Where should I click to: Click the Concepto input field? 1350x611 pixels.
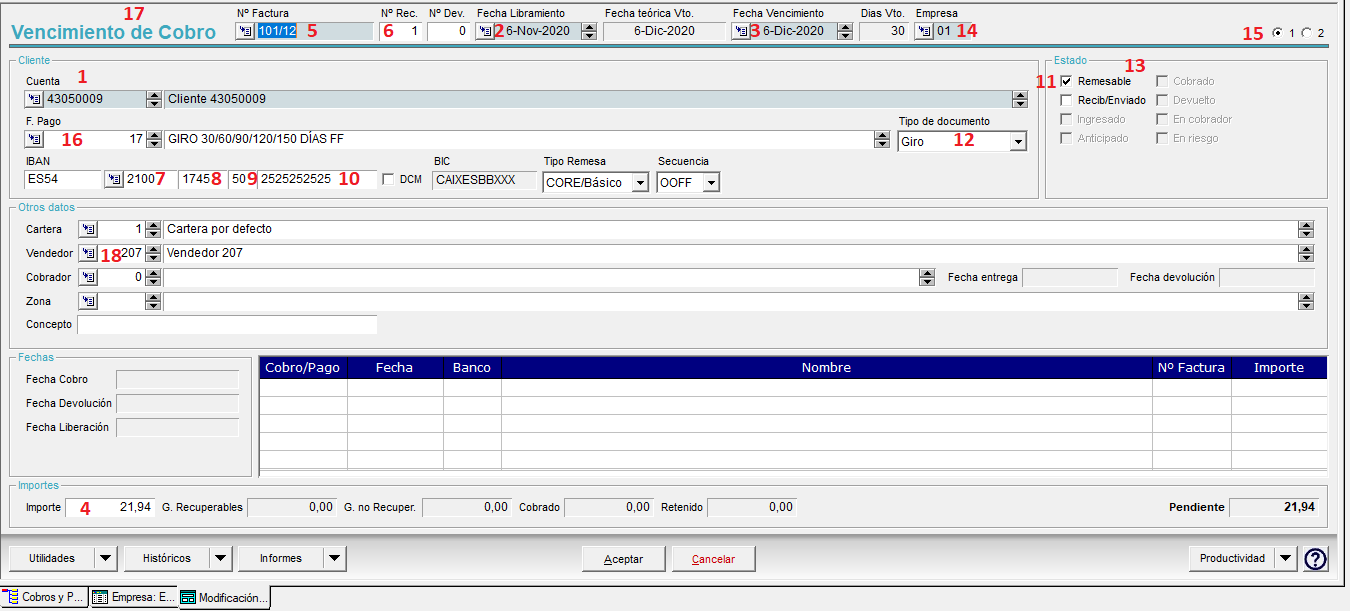(227, 324)
